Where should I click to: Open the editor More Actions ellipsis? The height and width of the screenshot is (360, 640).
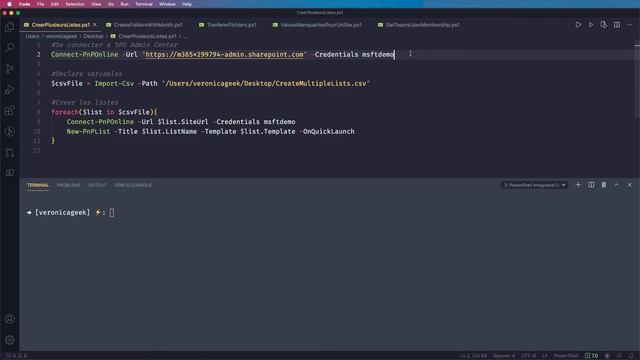pyautogui.click(x=630, y=25)
